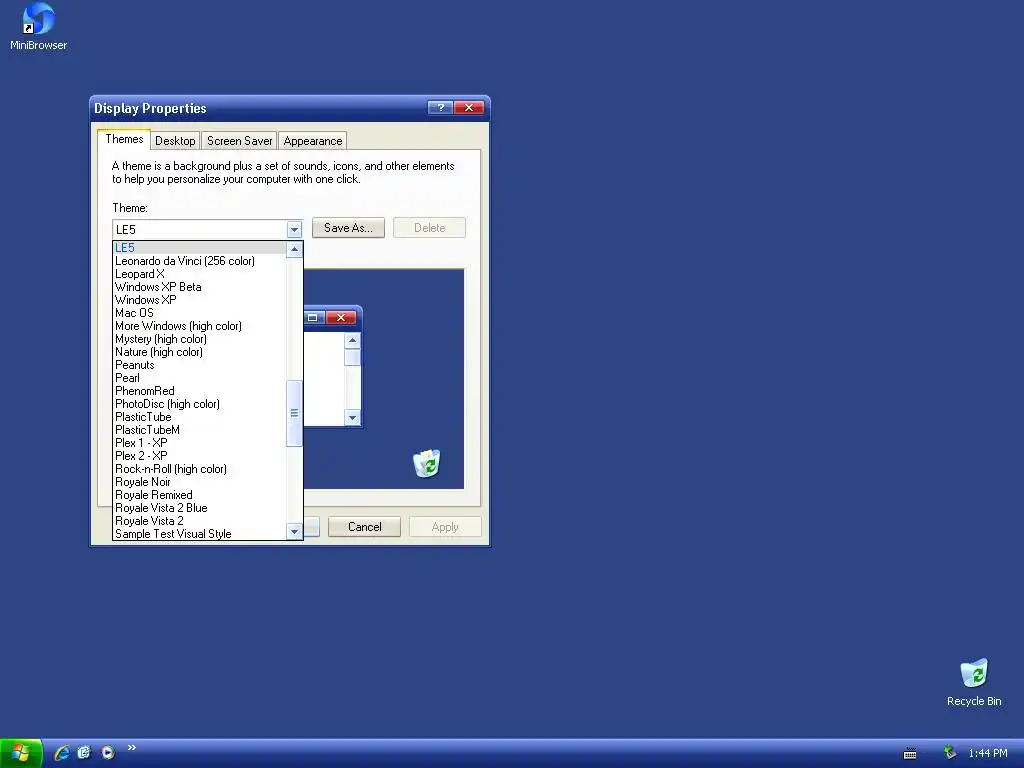The width and height of the screenshot is (1024, 768).
Task: Click the Windows Start button
Action: 21,753
